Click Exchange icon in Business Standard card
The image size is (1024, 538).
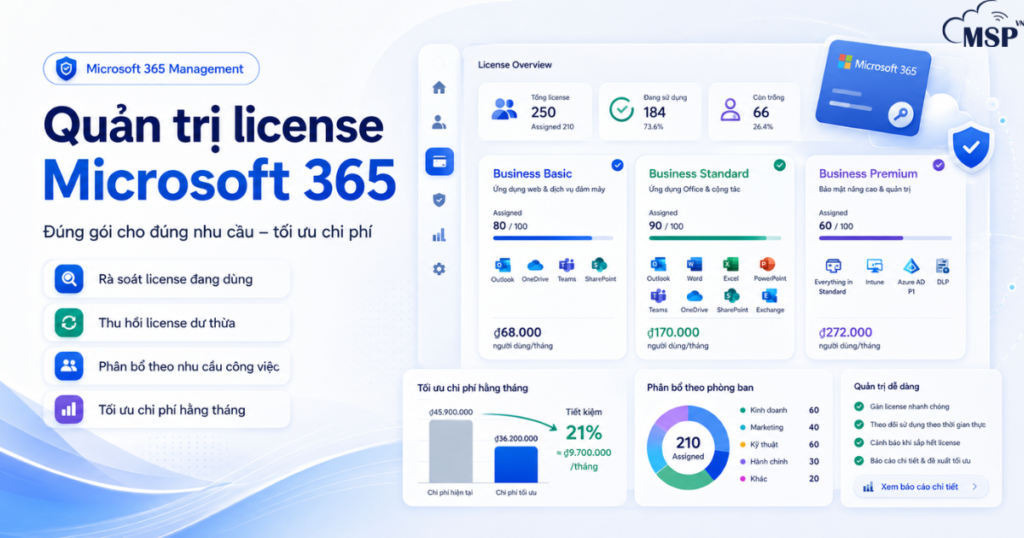coord(769,296)
